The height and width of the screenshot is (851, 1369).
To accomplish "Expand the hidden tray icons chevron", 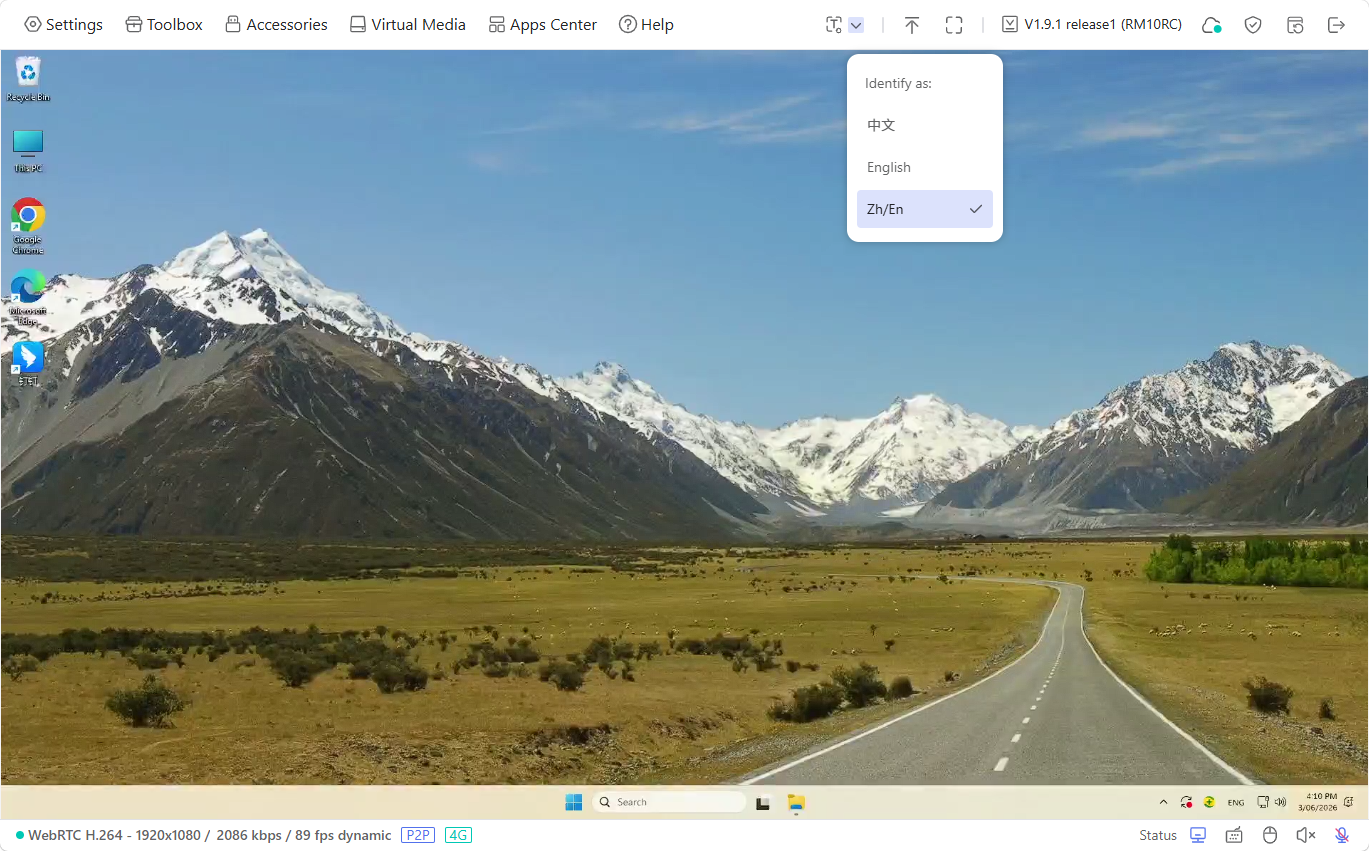I will (x=1163, y=802).
